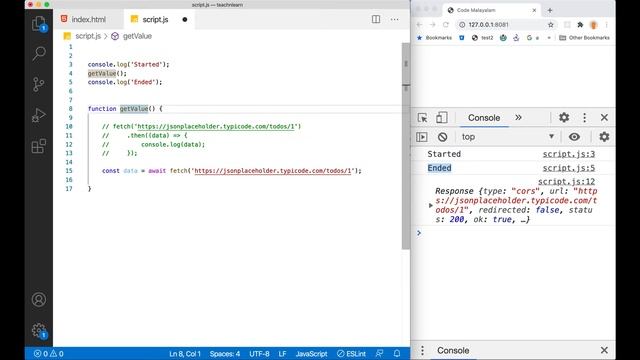640x360 pixels.
Task: Open the Extensions view
Action: pyautogui.click(x=39, y=146)
